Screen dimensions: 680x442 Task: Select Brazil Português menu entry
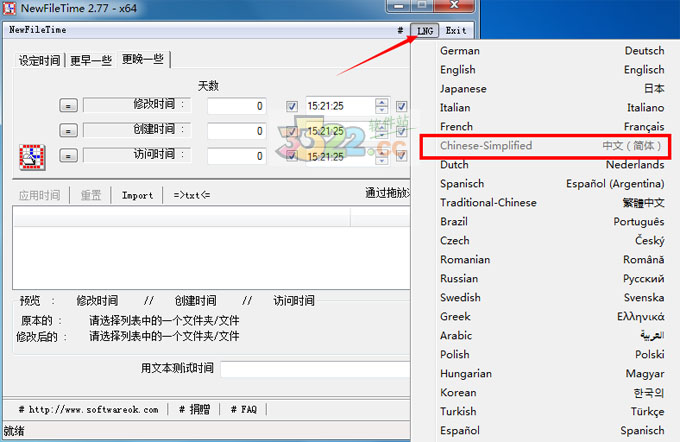click(x=552, y=222)
